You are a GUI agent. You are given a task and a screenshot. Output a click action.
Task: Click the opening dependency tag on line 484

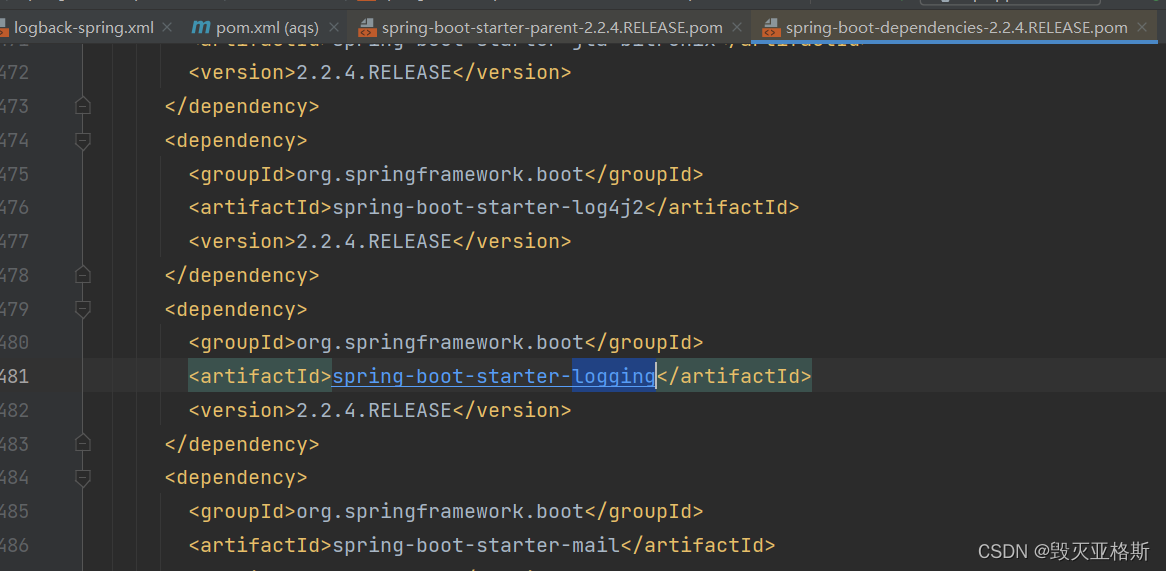(236, 478)
